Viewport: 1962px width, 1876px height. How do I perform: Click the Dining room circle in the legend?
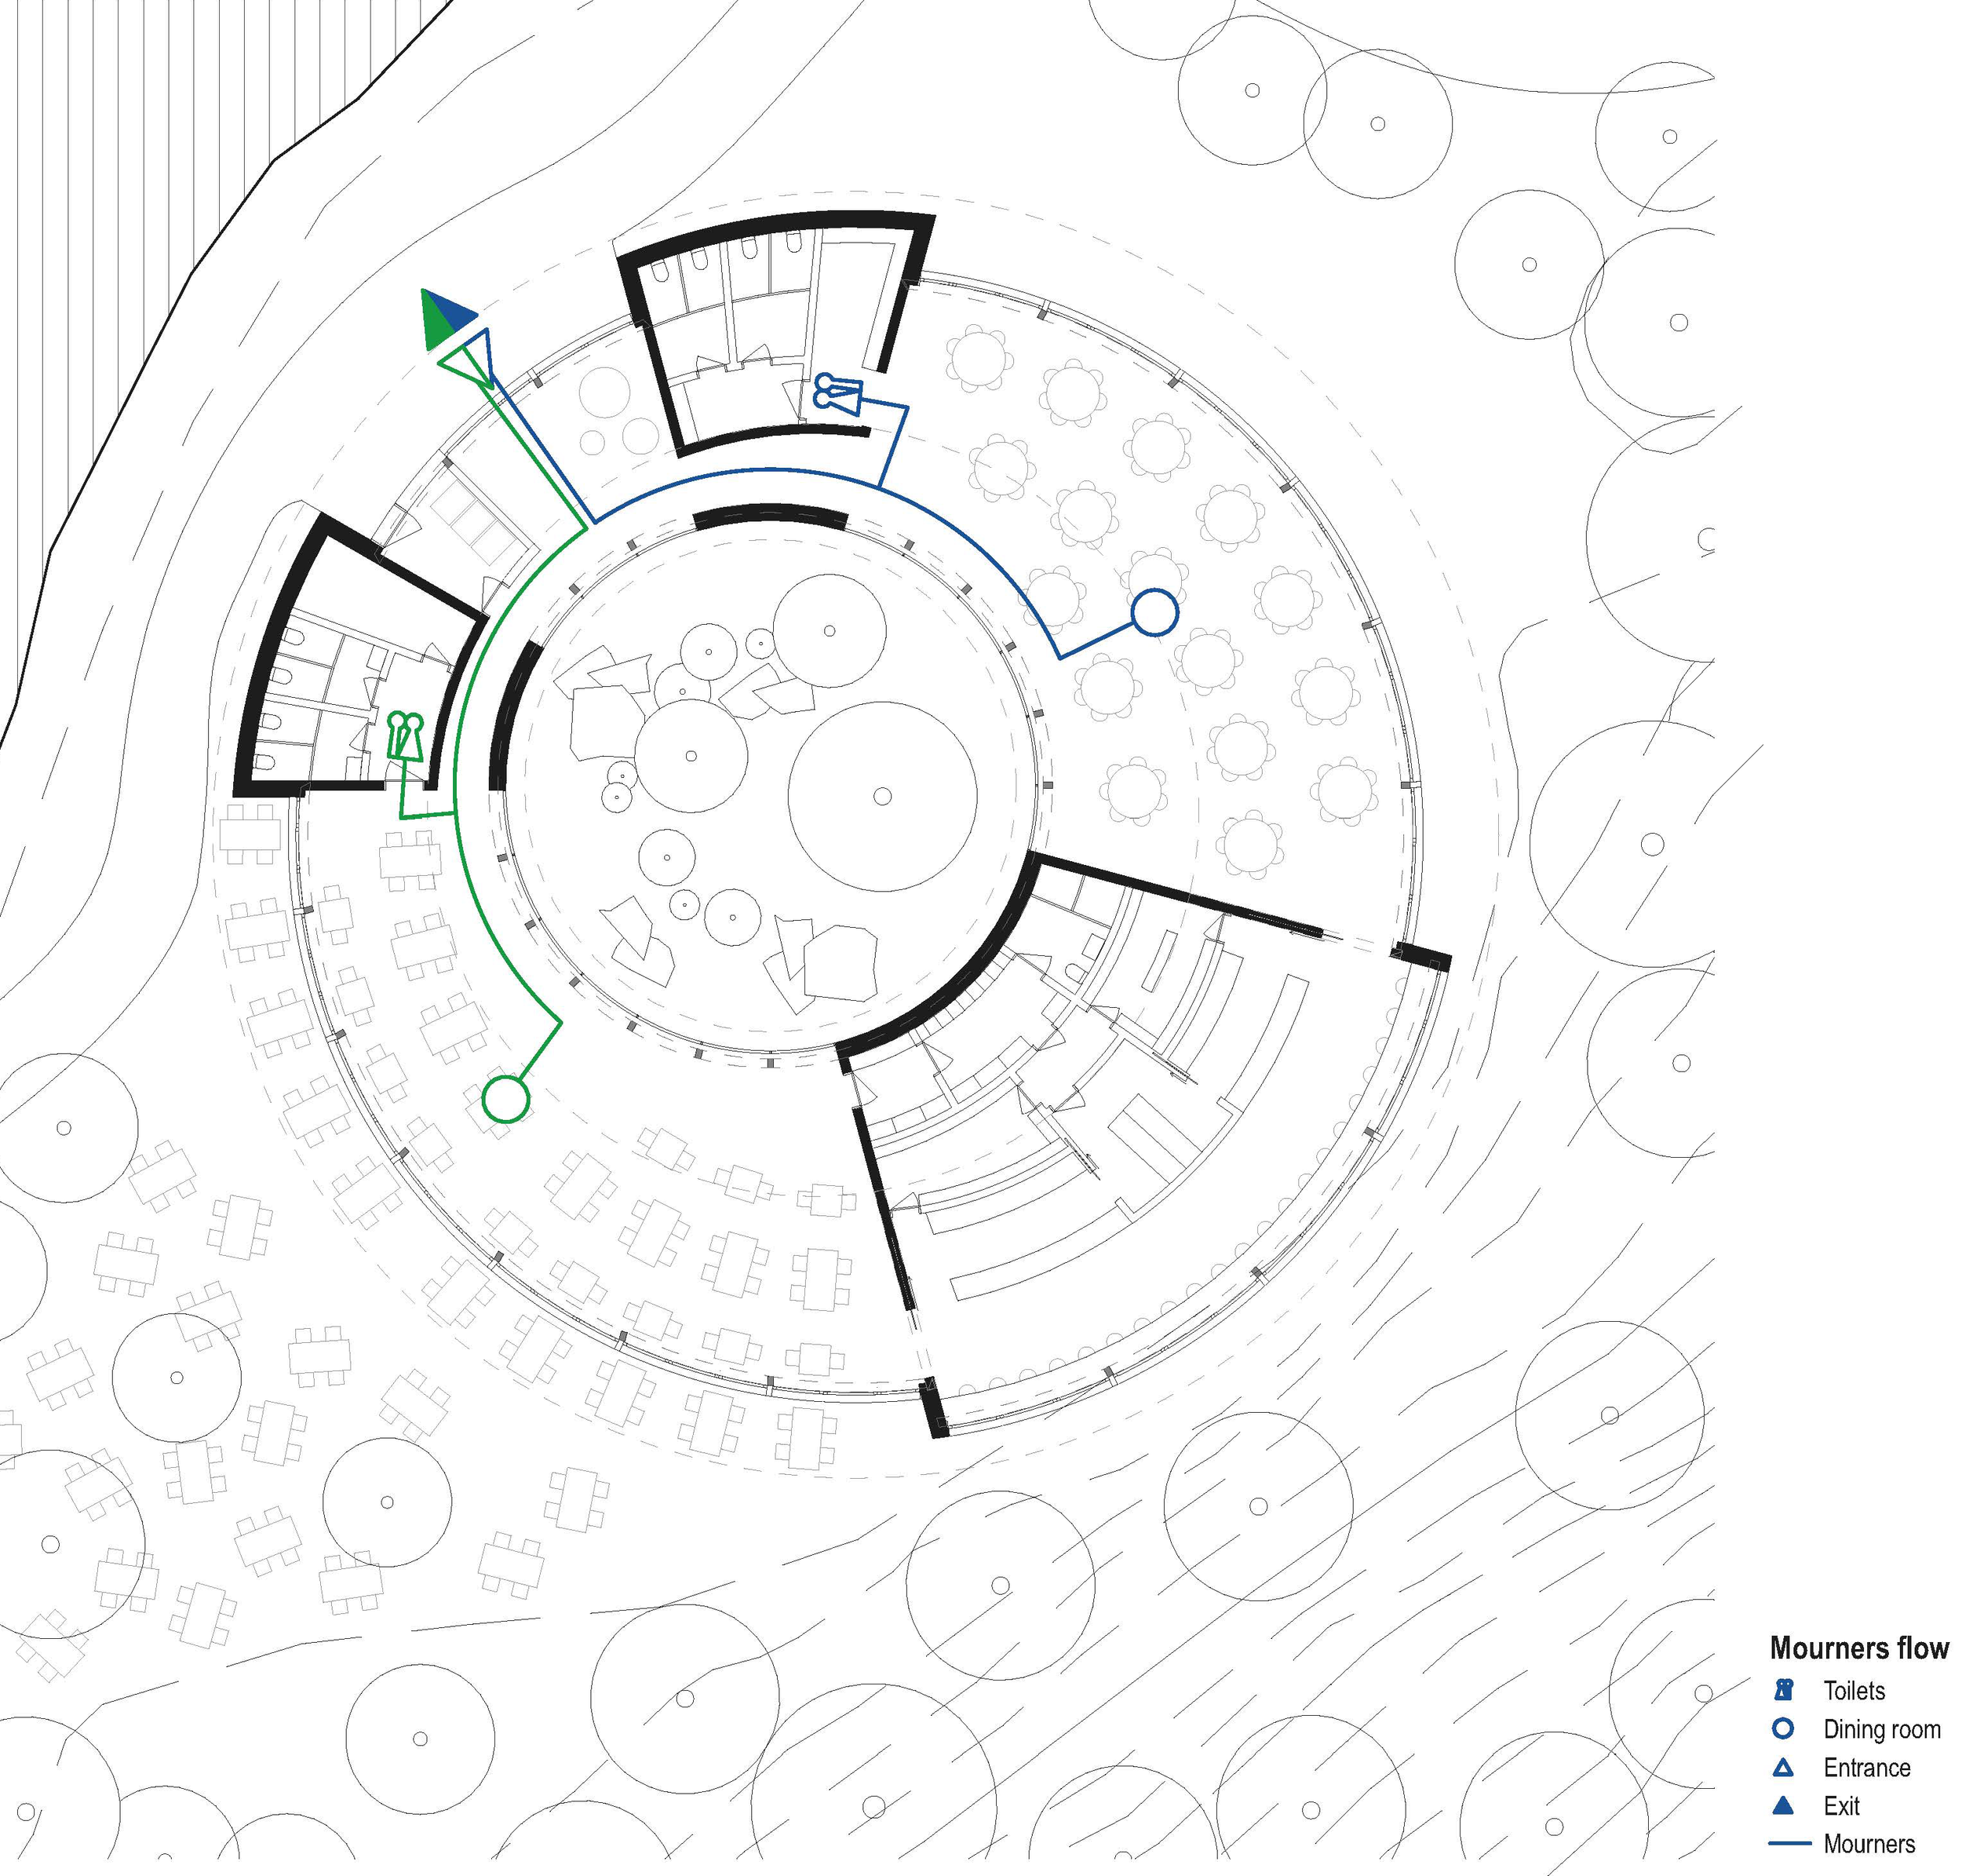click(x=1782, y=1729)
